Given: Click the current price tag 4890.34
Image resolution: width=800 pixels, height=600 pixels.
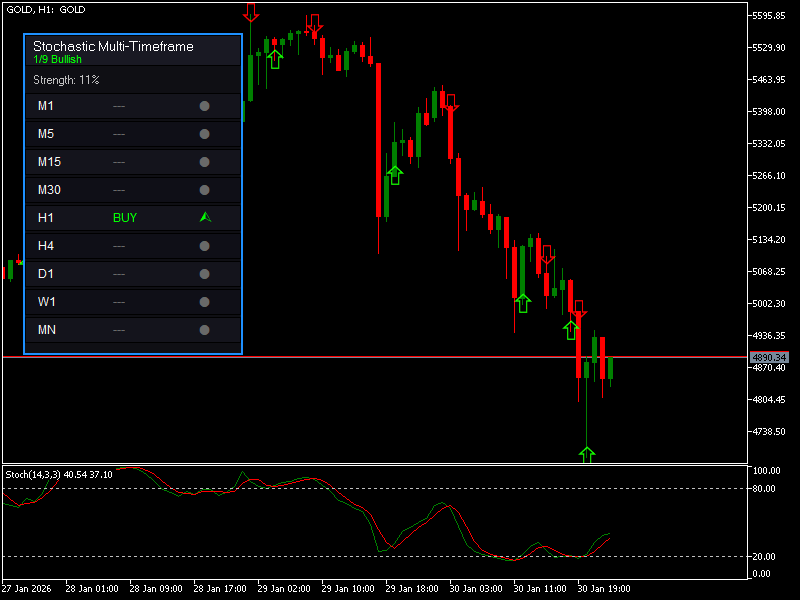Looking at the screenshot, I should point(769,357).
